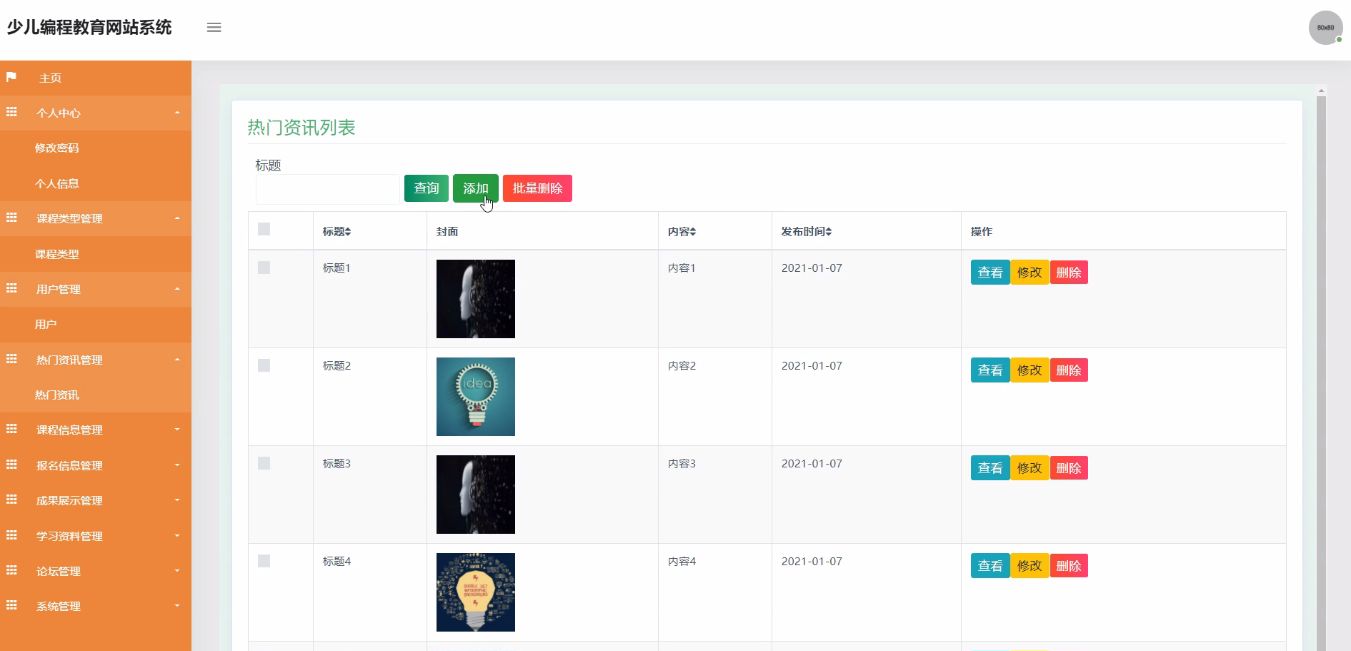Collapse the 热门资讯管理 menu arrow
Viewport: 1351px width, 651px height.
[x=177, y=359]
